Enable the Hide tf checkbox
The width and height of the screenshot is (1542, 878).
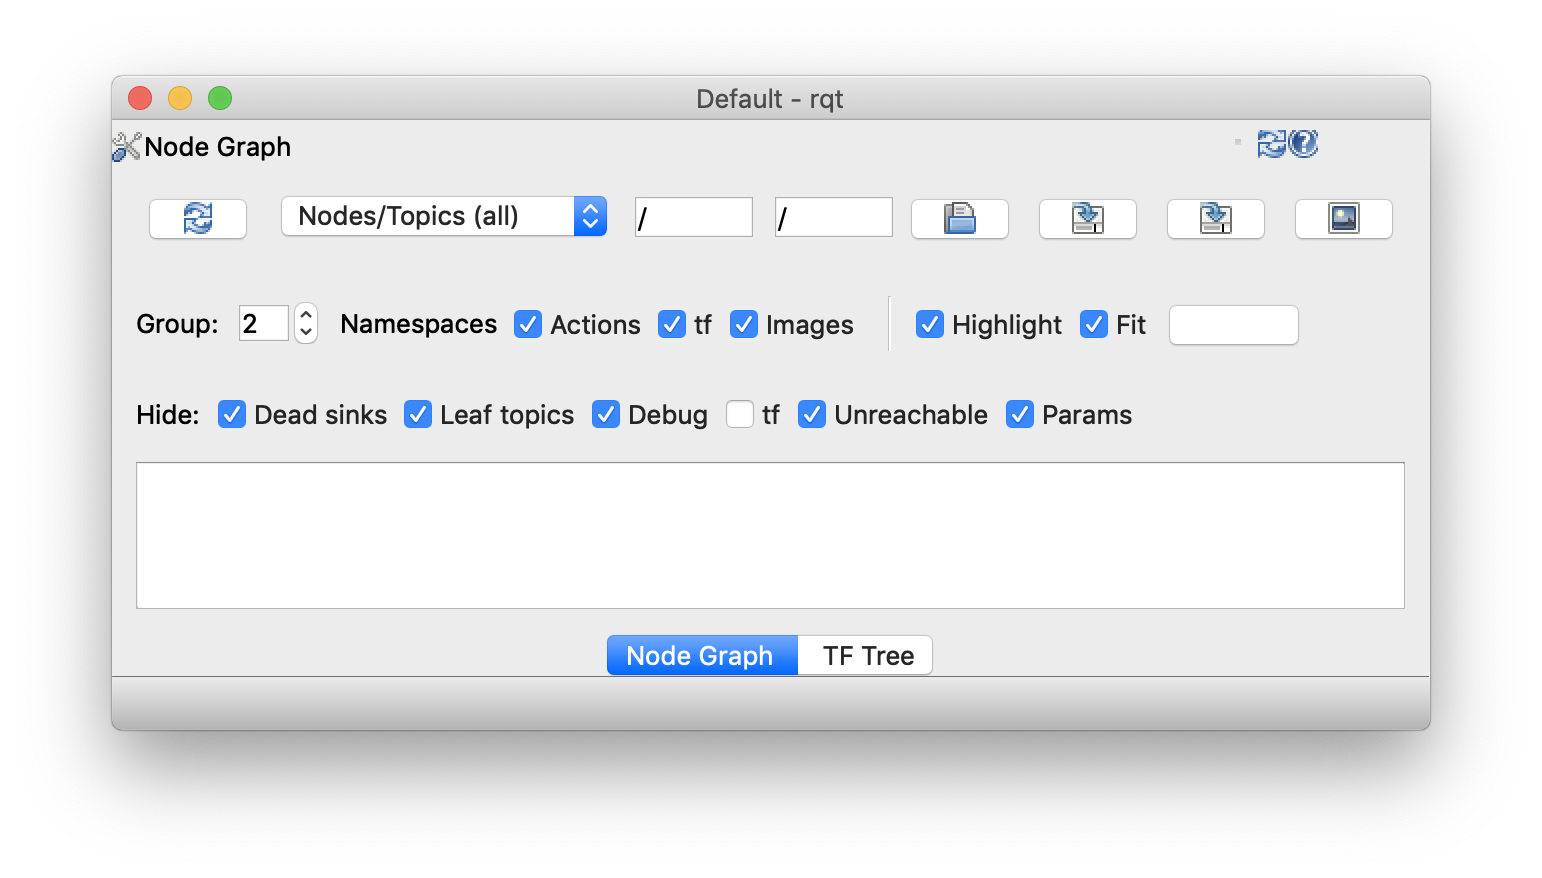coord(739,414)
